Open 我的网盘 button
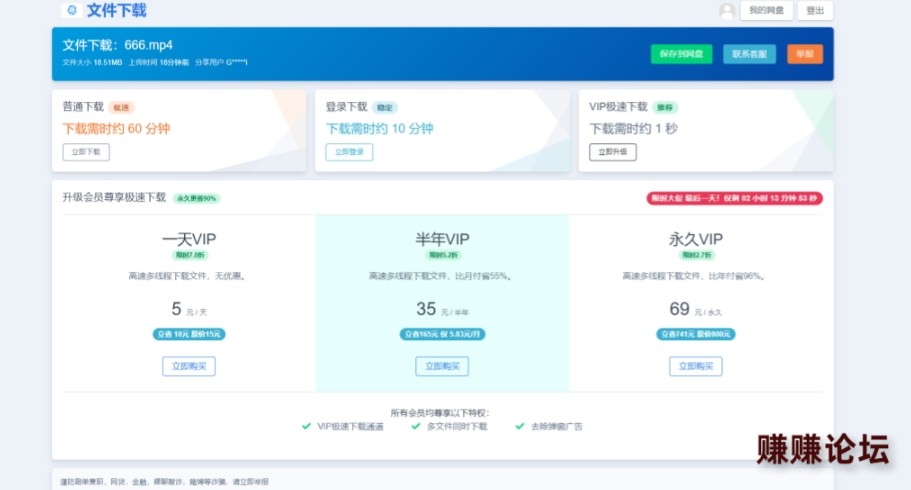The width and height of the screenshot is (911, 490). (x=766, y=10)
